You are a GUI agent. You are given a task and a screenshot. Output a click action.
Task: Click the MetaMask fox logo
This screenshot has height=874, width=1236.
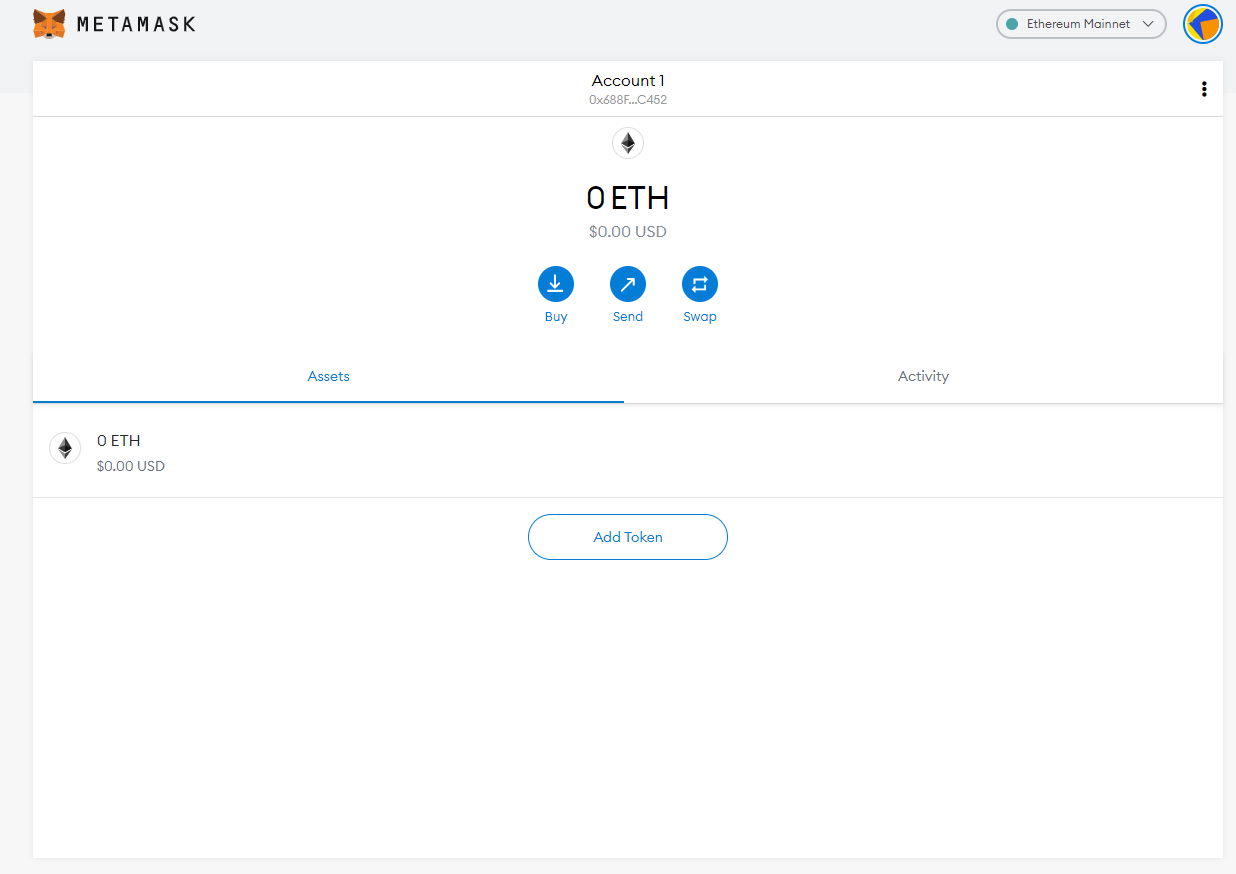(49, 24)
